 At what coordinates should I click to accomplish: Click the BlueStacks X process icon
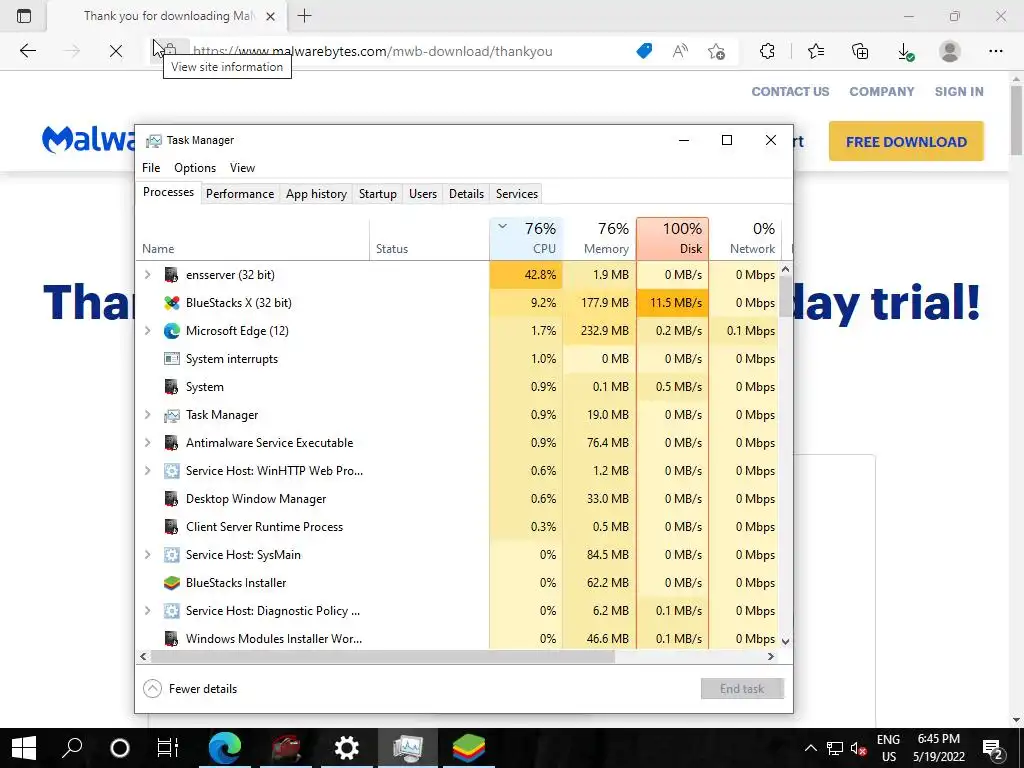click(x=171, y=303)
